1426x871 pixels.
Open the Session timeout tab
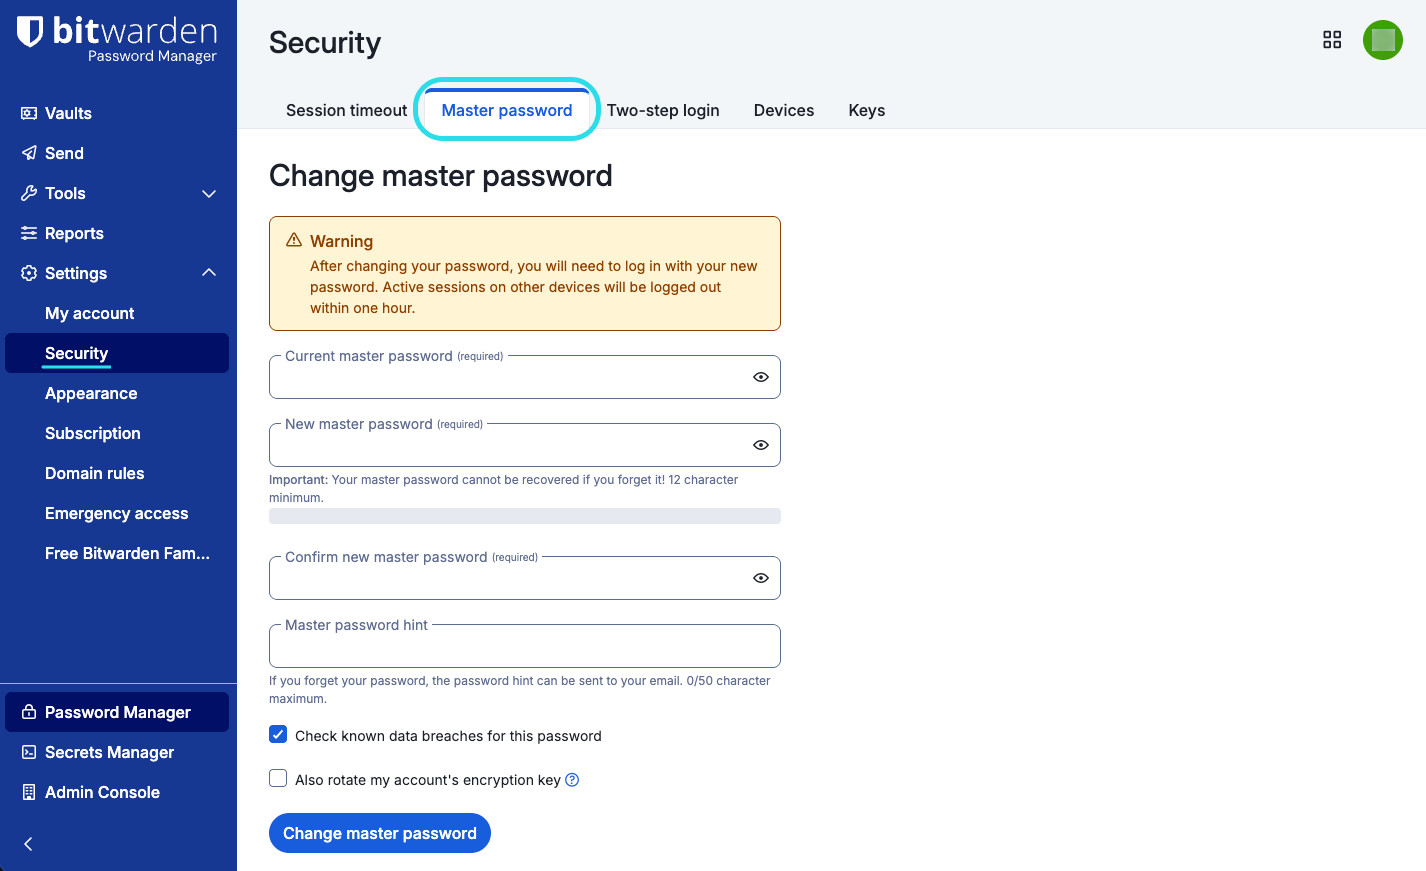tap(346, 110)
